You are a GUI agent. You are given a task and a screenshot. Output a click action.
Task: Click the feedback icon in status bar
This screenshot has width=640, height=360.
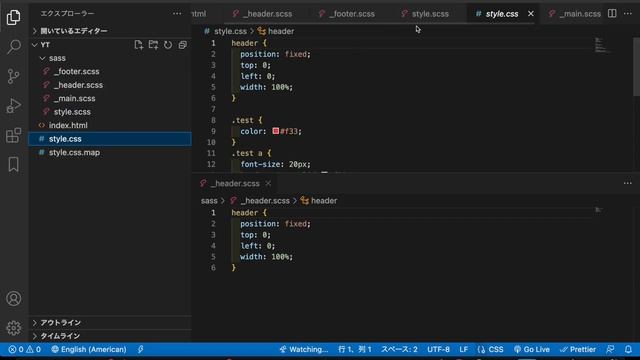coord(610,349)
